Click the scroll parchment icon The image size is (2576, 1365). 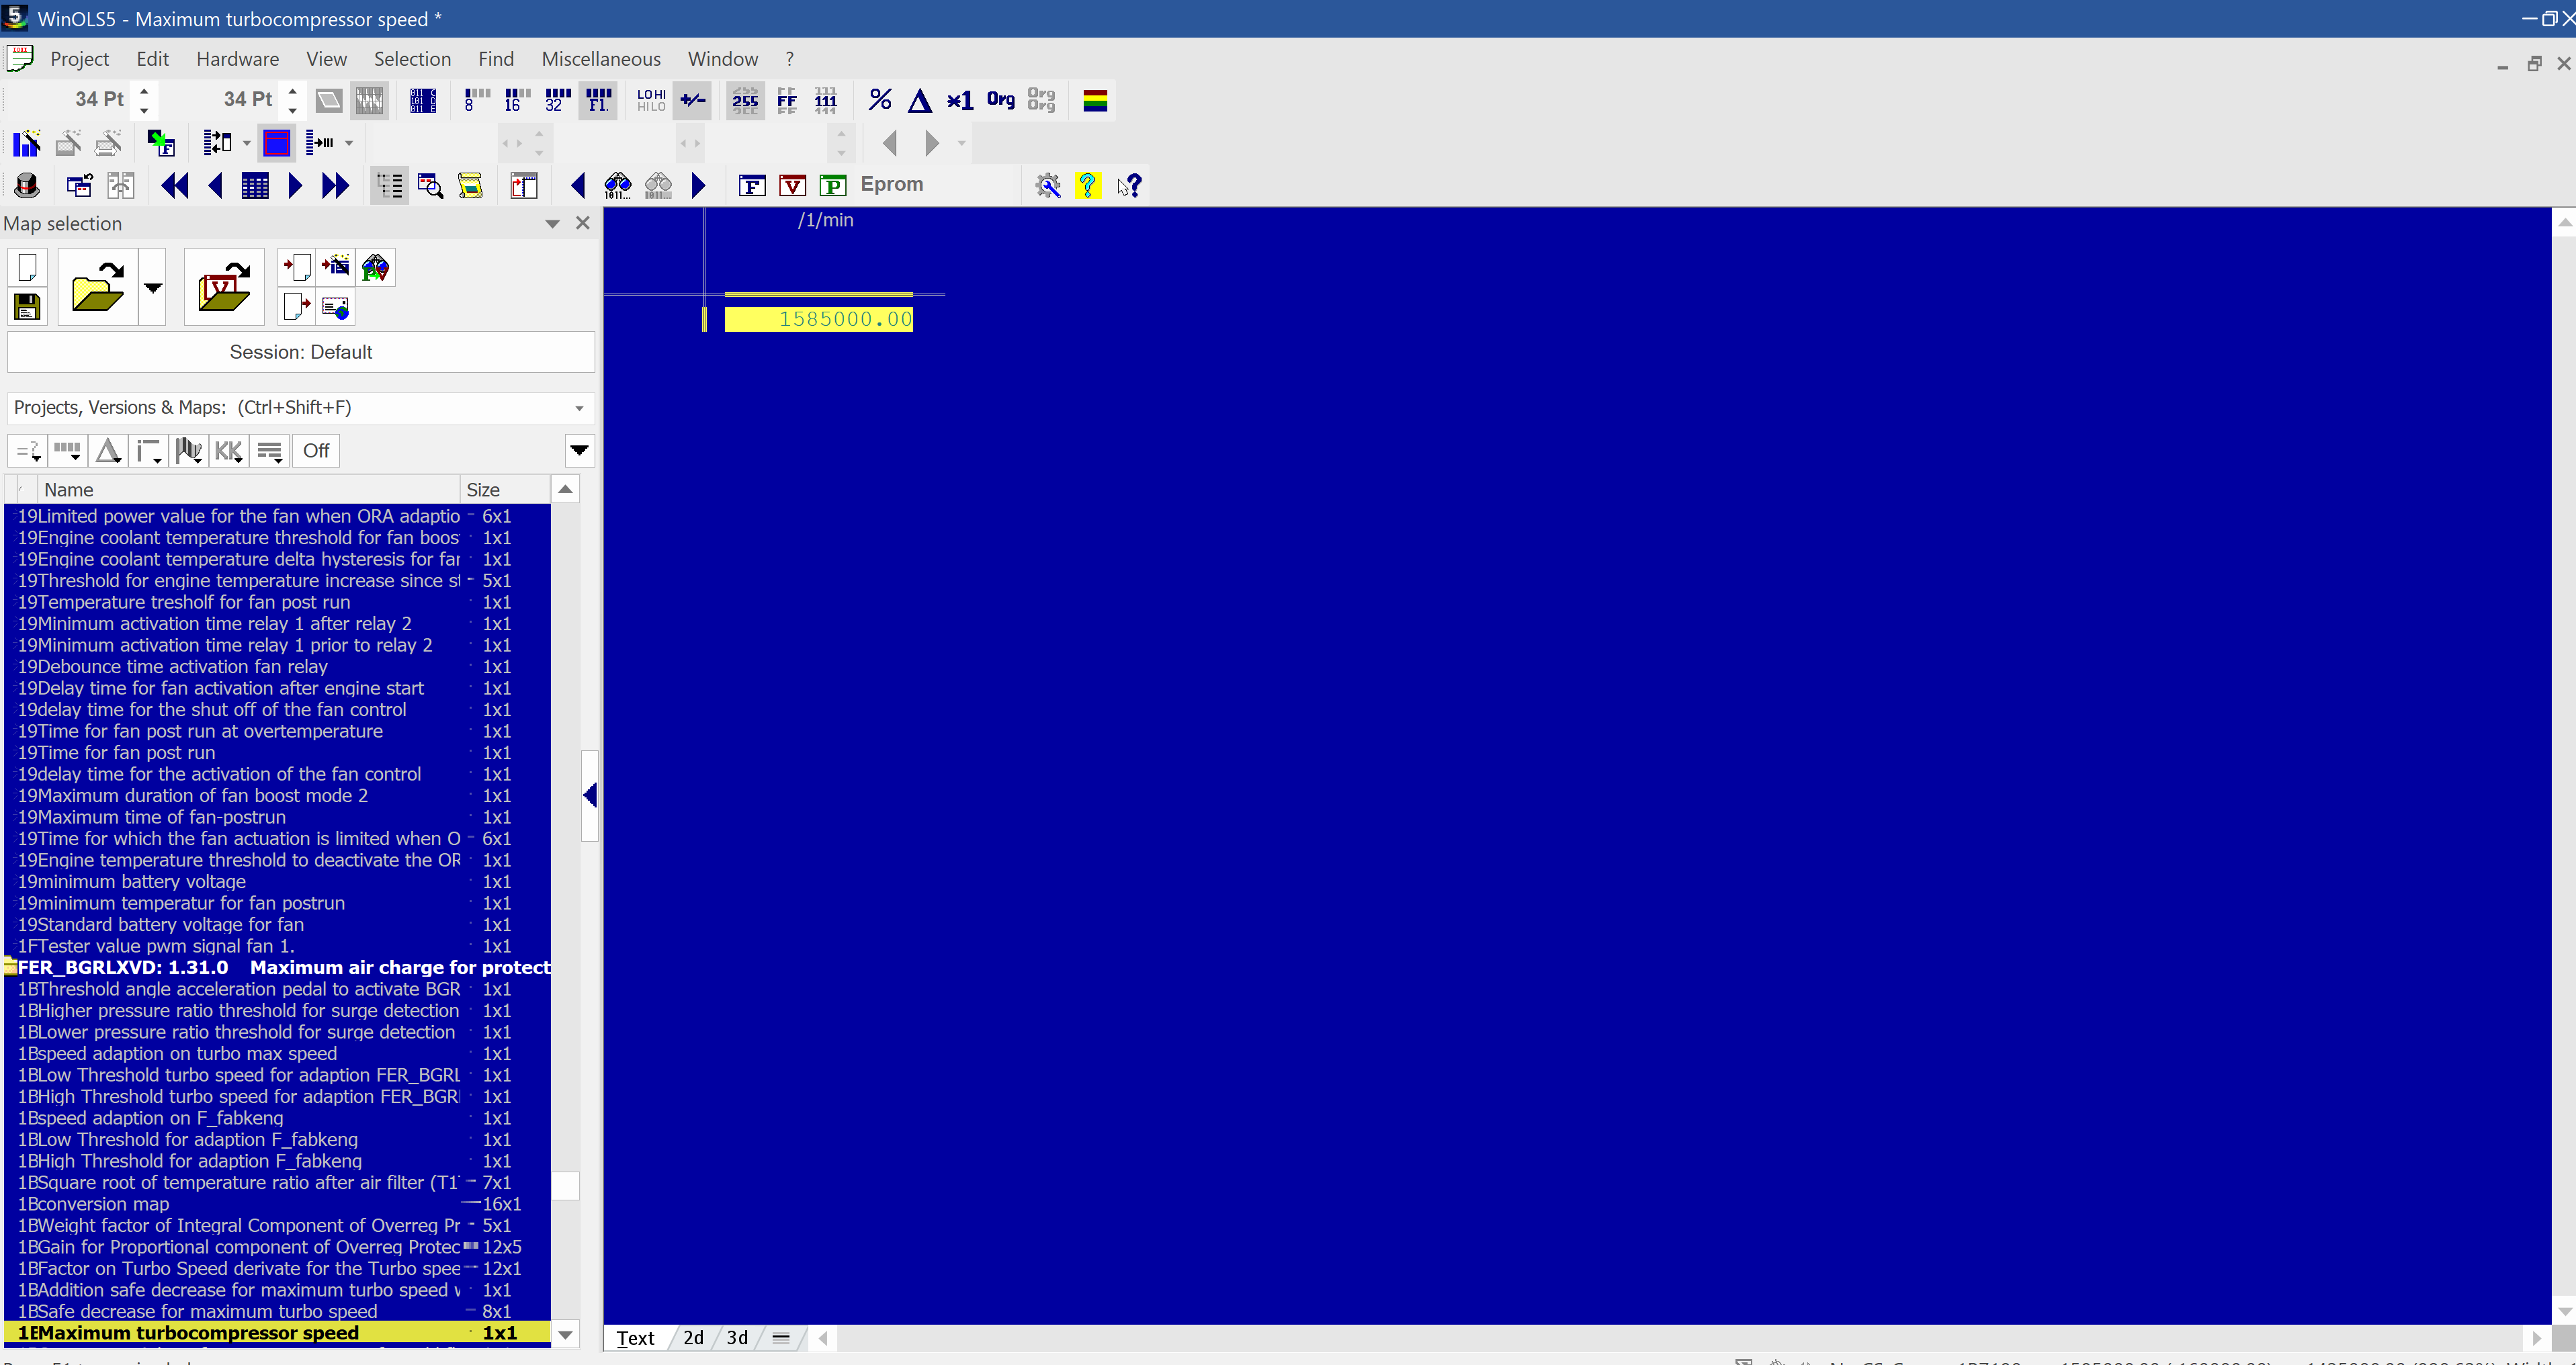point(470,185)
